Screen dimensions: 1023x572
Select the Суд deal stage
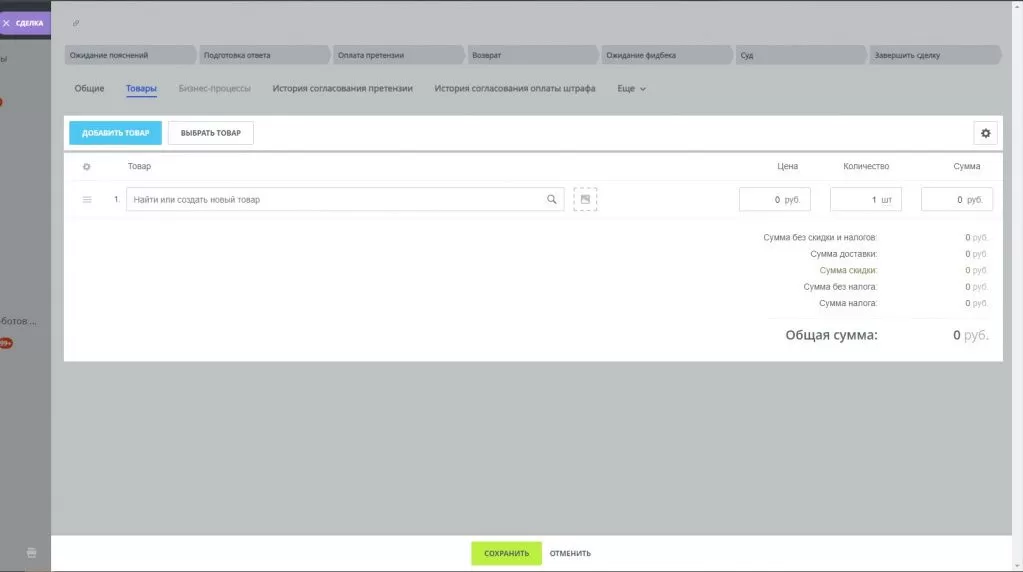tap(798, 55)
